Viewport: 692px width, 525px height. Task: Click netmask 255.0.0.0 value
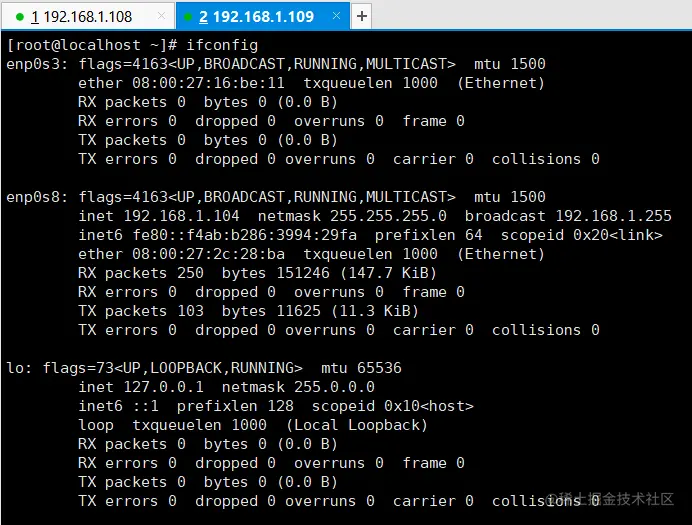[x=335, y=387]
